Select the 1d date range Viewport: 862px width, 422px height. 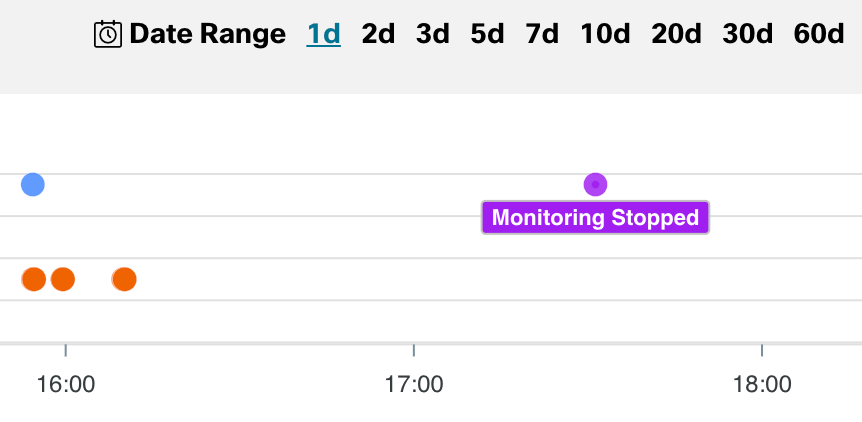click(x=324, y=34)
